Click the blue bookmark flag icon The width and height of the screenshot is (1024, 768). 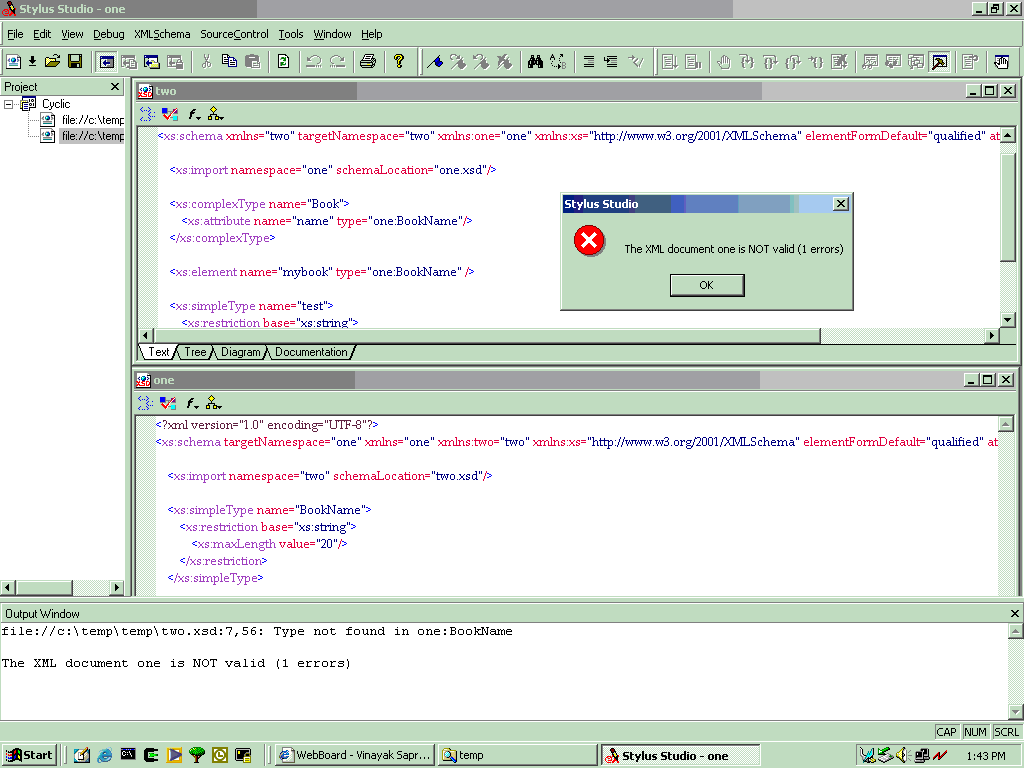(435, 61)
